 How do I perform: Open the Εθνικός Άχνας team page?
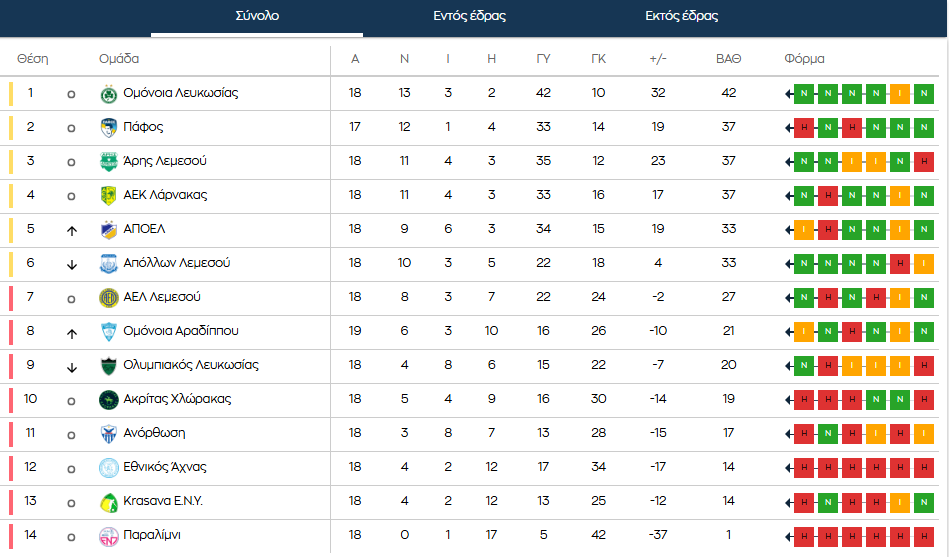click(165, 467)
